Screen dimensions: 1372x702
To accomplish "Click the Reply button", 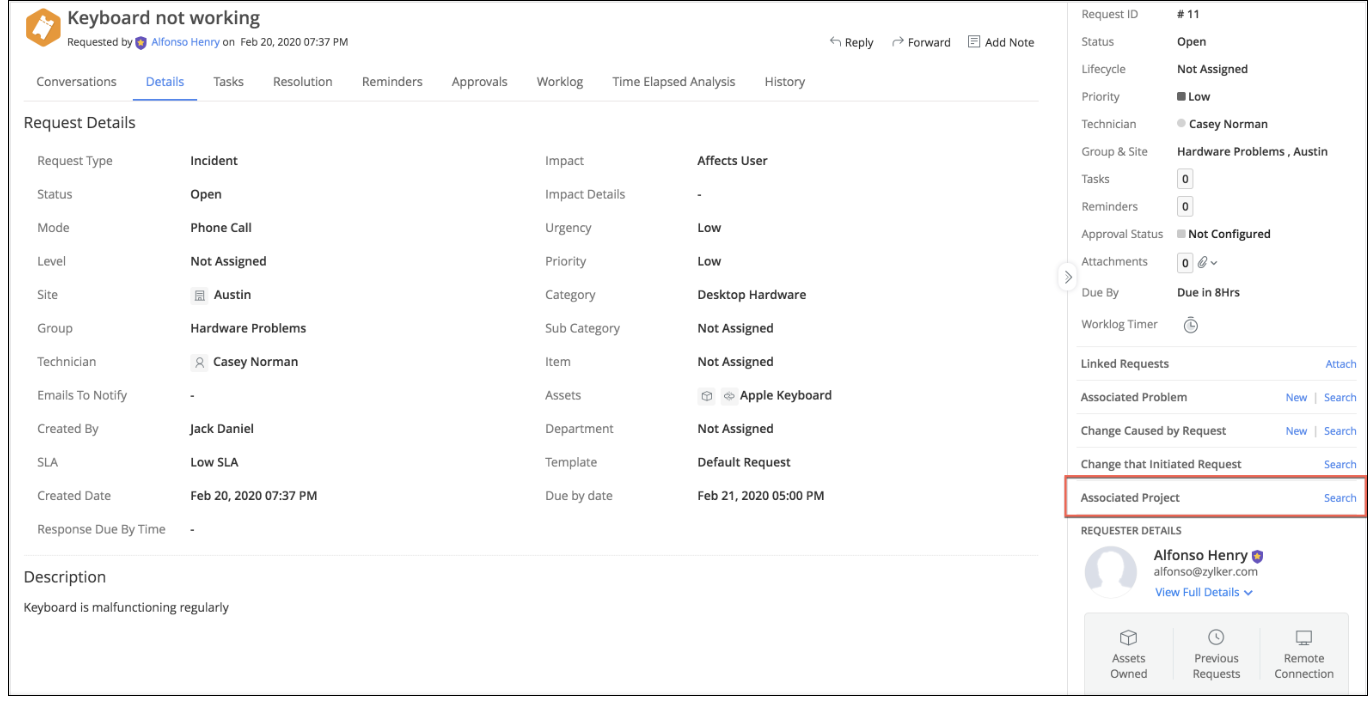I will click(x=851, y=43).
